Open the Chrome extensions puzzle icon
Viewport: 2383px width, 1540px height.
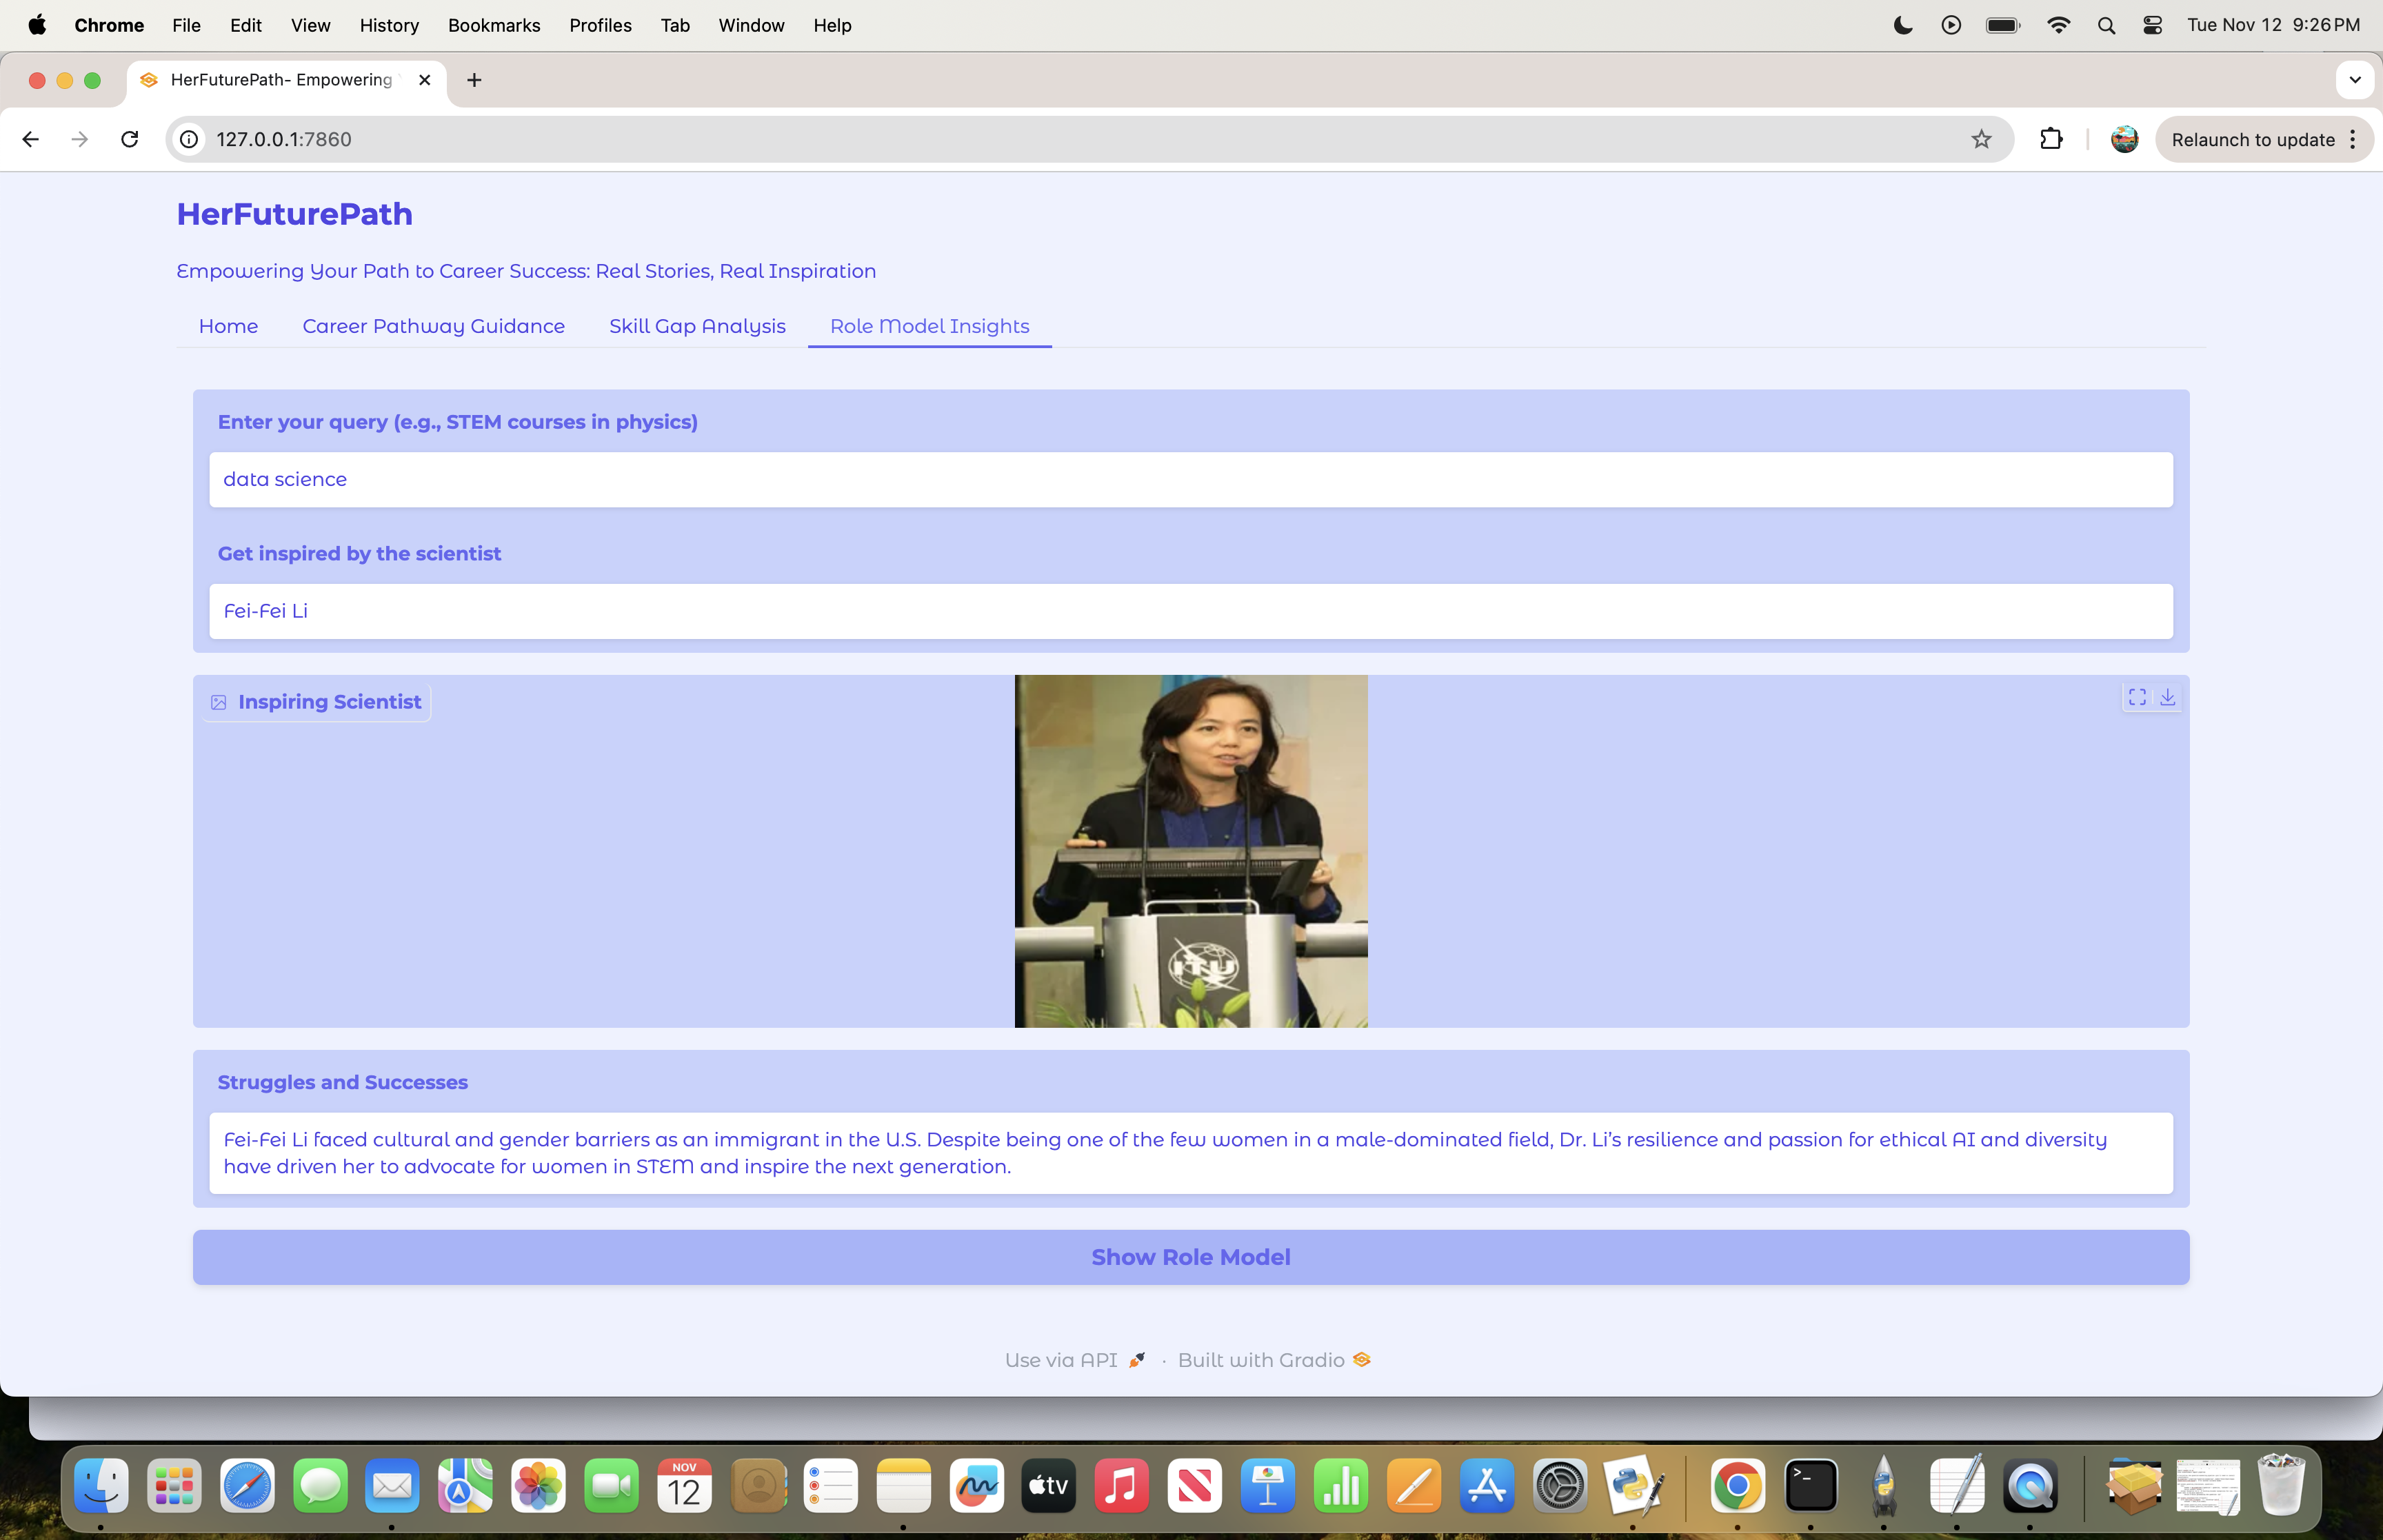pos(2051,139)
